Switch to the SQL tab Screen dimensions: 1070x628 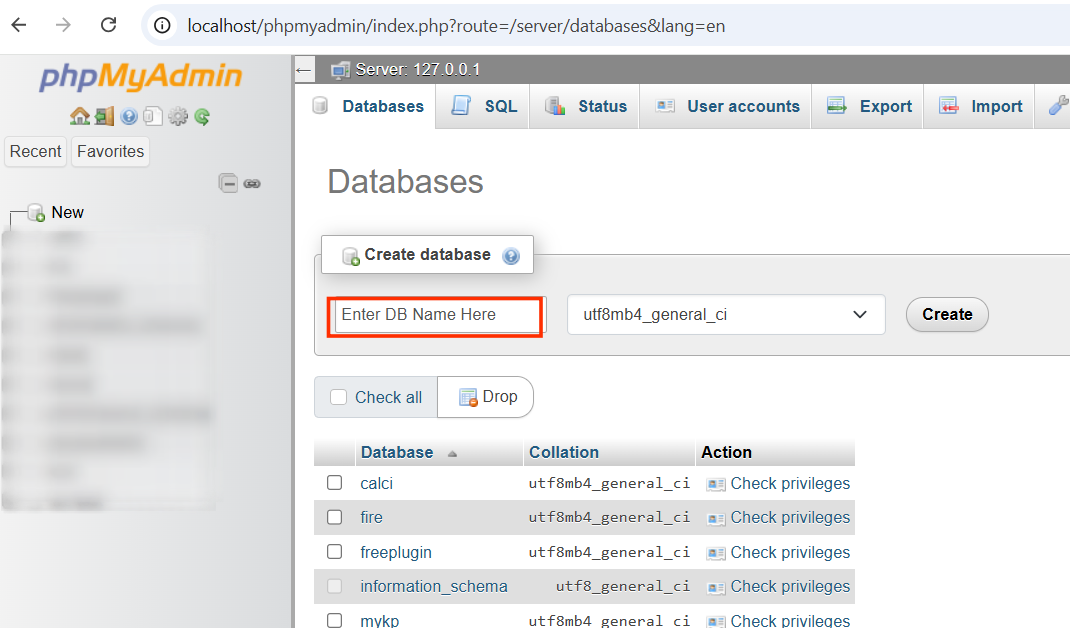tap(482, 105)
